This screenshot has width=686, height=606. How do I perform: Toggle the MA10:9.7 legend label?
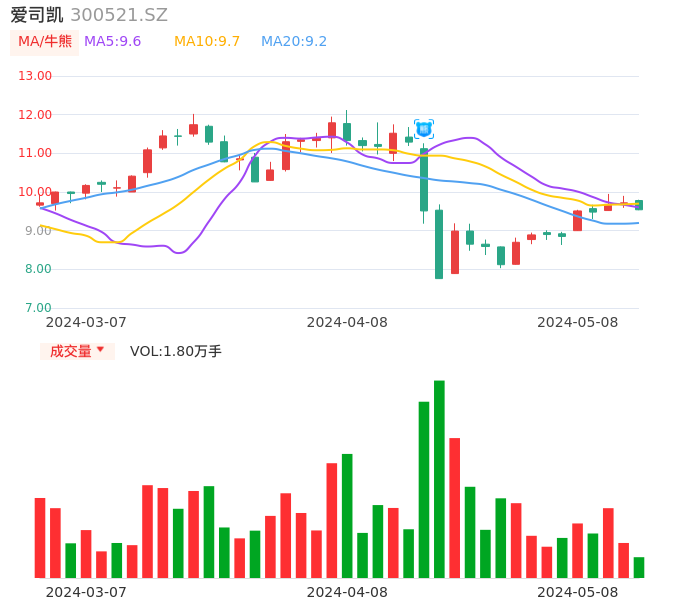click(207, 42)
